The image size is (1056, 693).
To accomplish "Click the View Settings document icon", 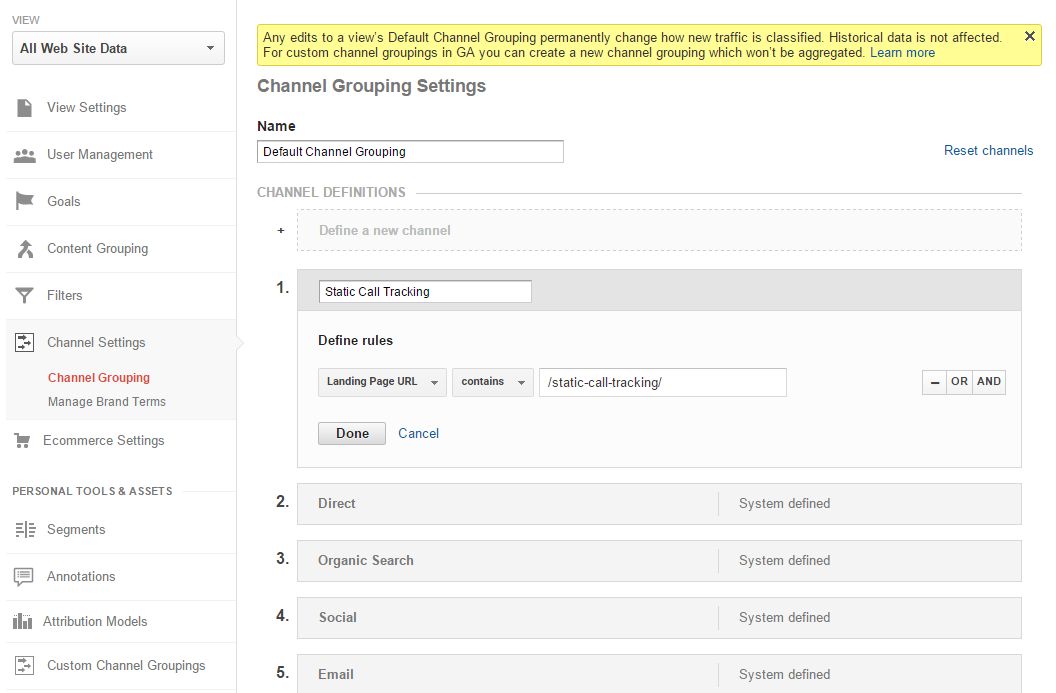I will click(x=25, y=108).
